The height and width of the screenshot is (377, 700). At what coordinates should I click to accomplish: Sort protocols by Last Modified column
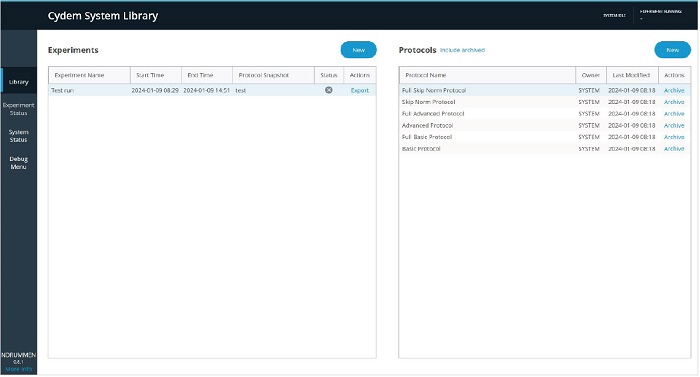click(631, 75)
